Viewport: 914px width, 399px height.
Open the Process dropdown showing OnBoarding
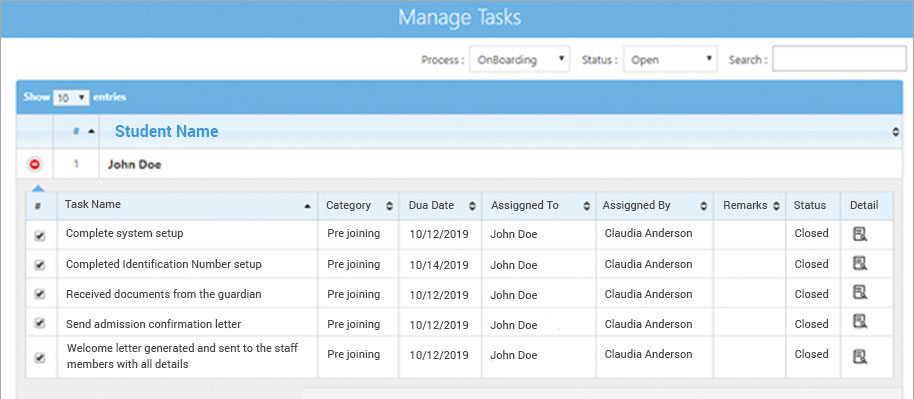[519, 60]
